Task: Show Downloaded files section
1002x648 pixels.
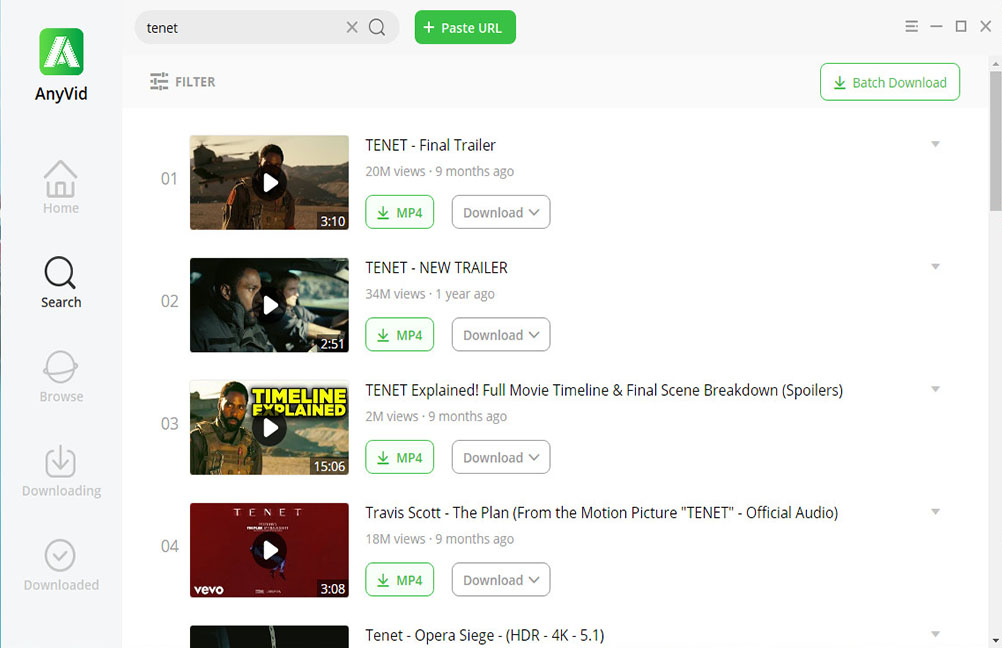Action: coord(61,565)
